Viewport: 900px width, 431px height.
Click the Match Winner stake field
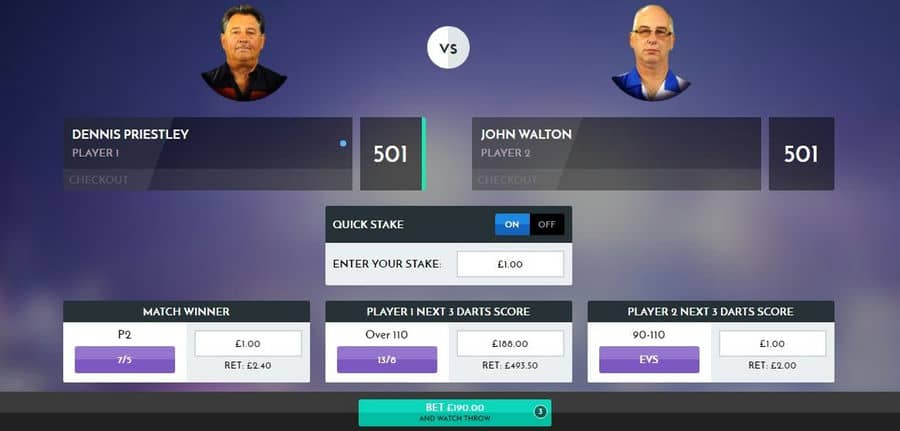pyautogui.click(x=248, y=344)
